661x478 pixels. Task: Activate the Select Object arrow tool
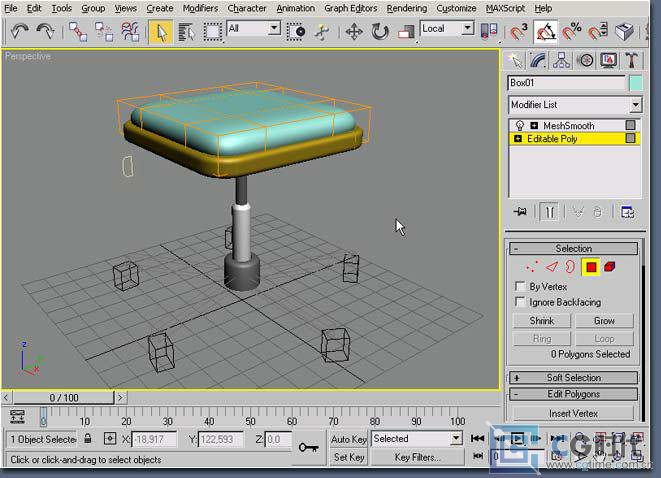160,32
